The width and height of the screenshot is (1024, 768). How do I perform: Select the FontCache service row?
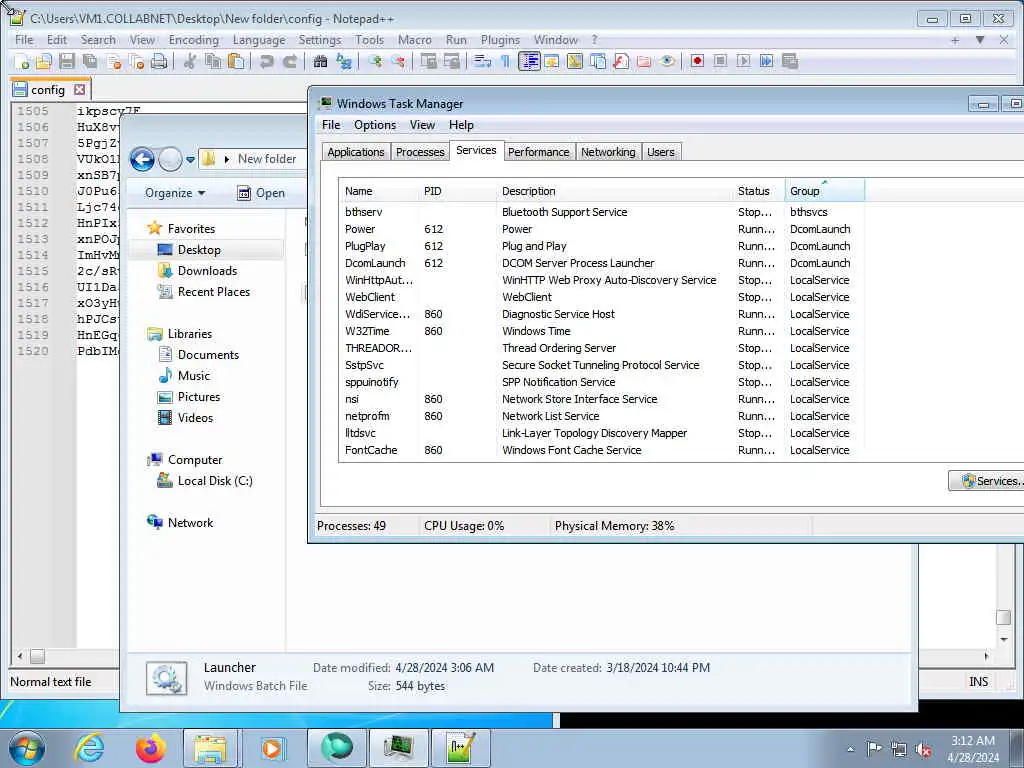click(601, 450)
